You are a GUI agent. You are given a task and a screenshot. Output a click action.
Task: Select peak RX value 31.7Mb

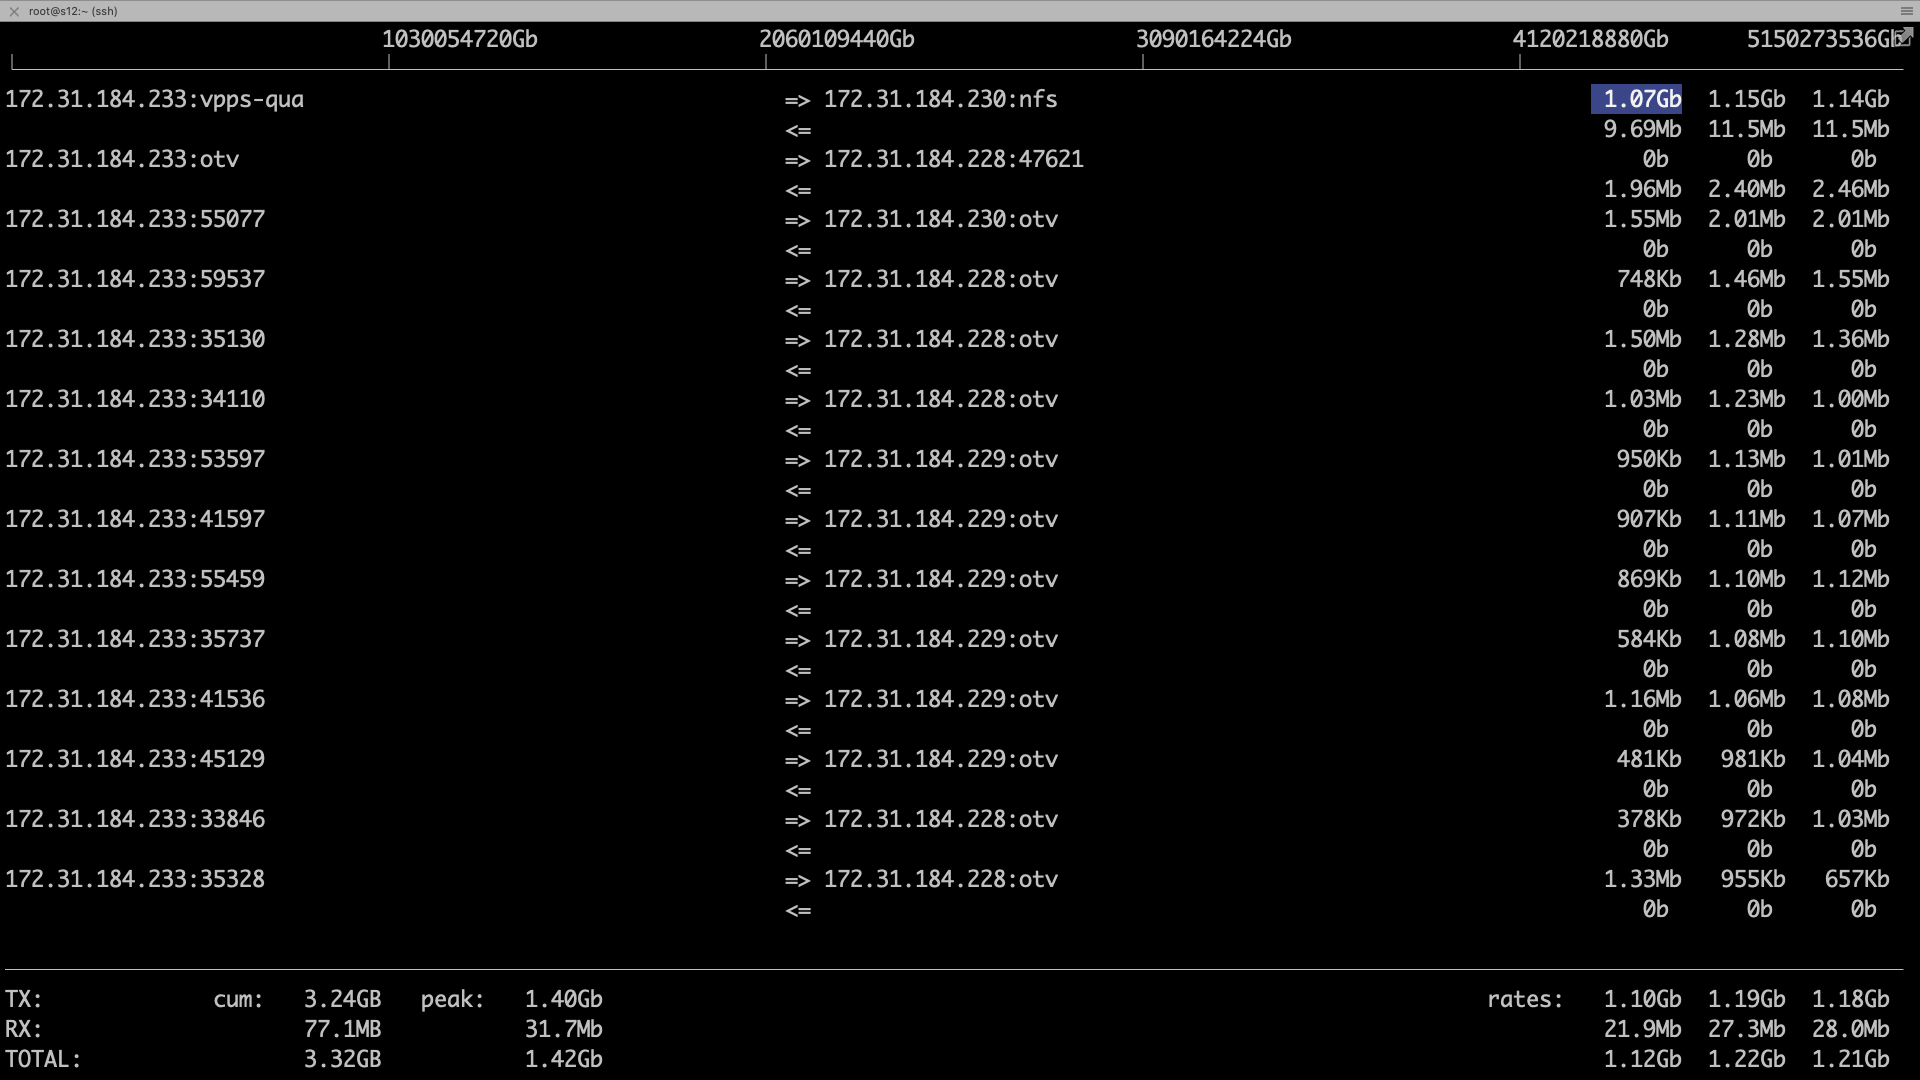(564, 1029)
